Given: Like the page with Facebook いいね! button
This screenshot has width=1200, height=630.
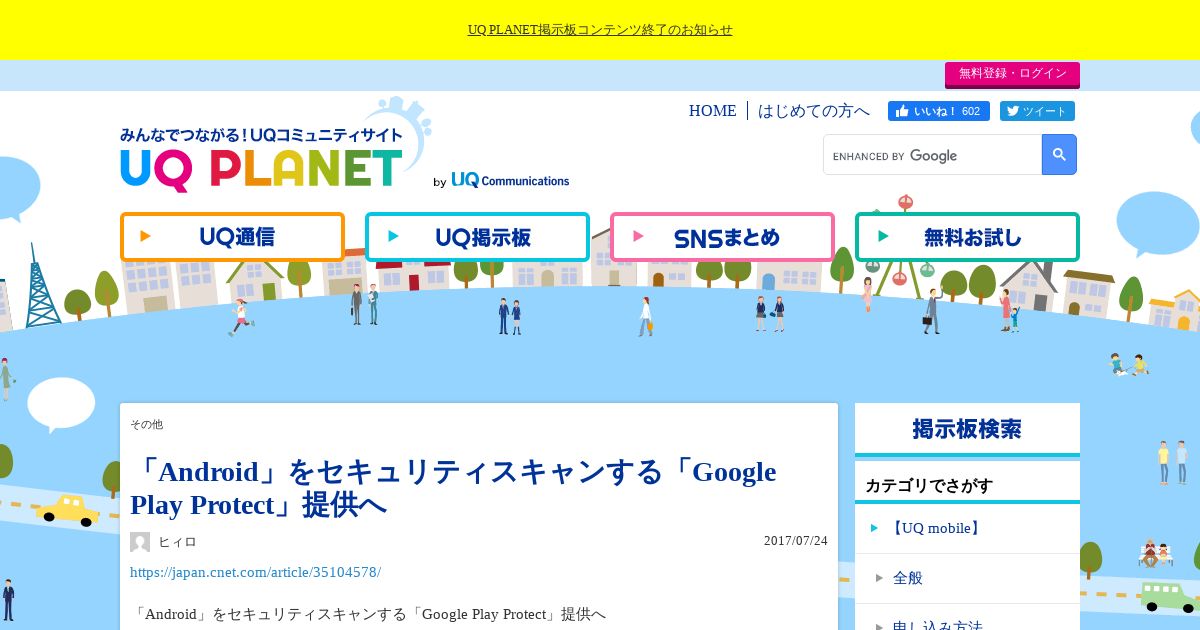Looking at the screenshot, I should click(939, 111).
